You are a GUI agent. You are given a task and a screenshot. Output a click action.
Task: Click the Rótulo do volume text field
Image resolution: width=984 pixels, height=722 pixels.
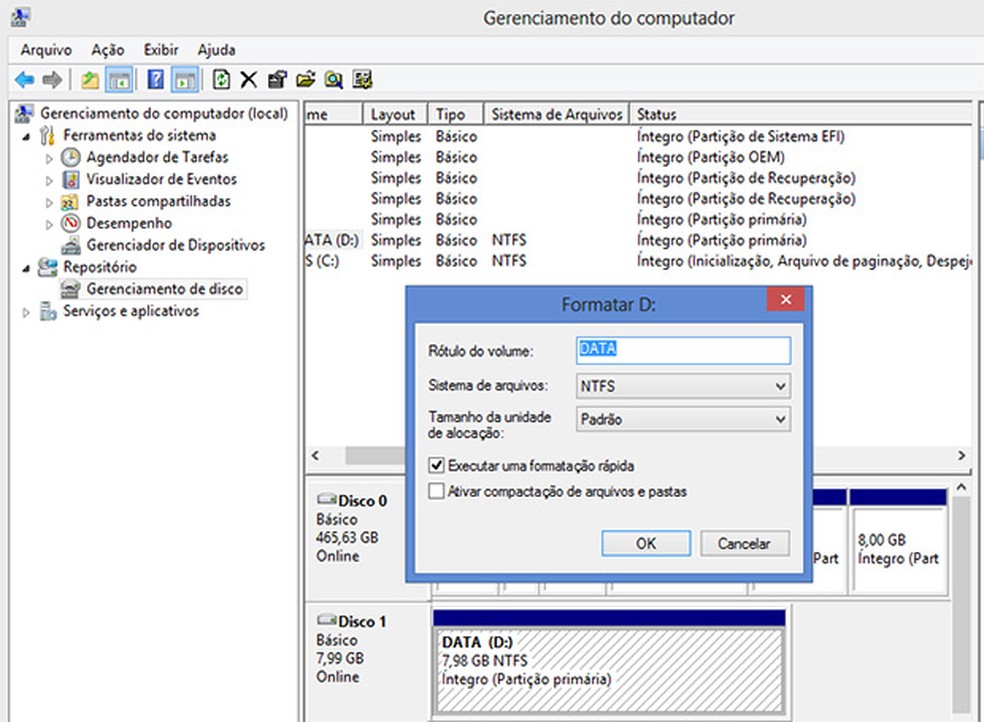point(684,350)
